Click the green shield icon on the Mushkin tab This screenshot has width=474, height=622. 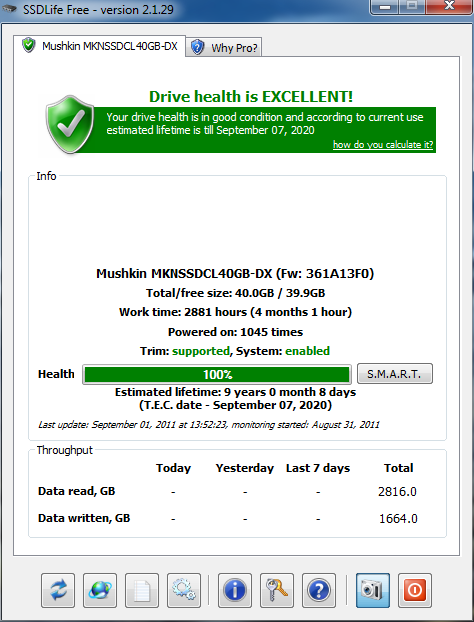pyautogui.click(x=29, y=45)
